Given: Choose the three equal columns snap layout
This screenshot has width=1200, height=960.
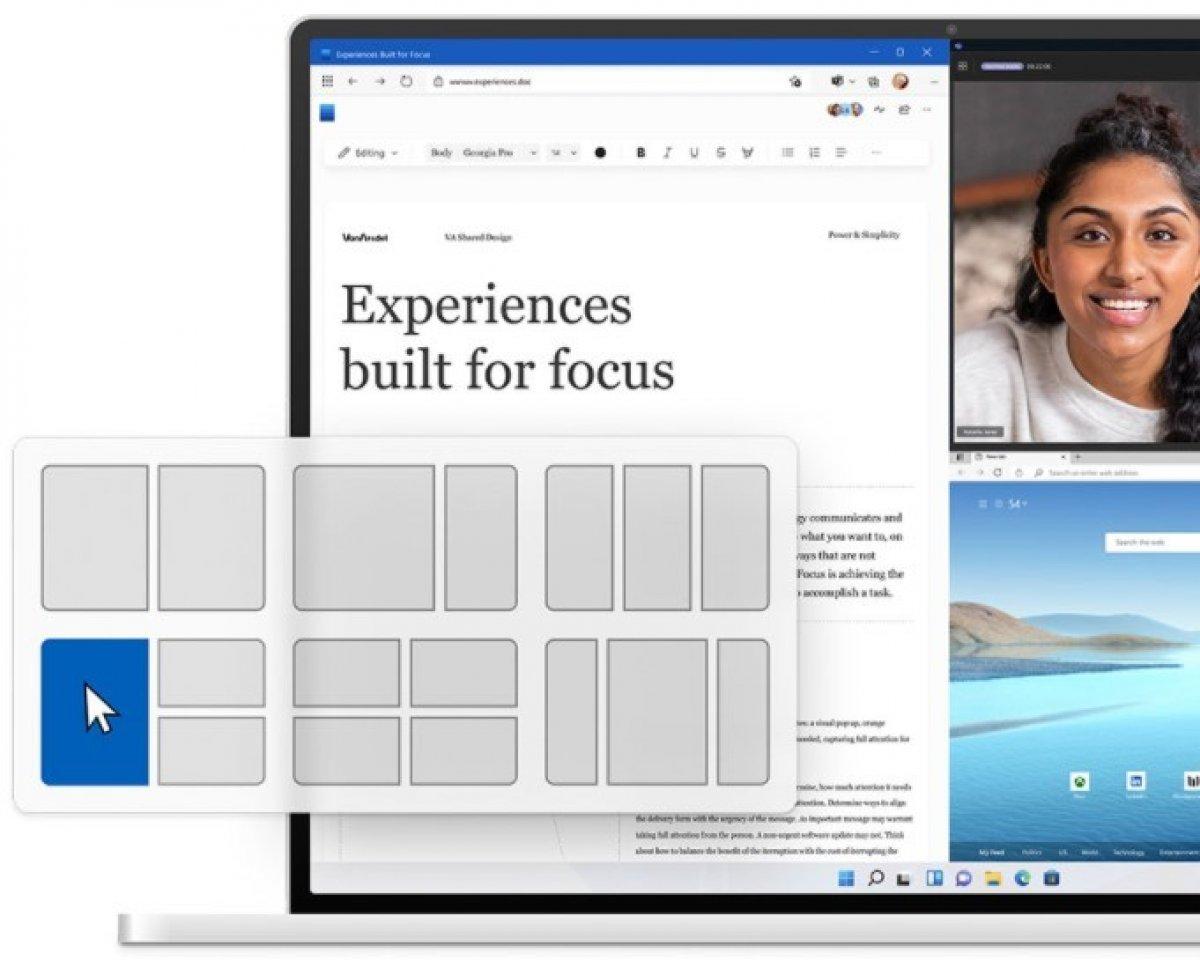Looking at the screenshot, I should [657, 538].
